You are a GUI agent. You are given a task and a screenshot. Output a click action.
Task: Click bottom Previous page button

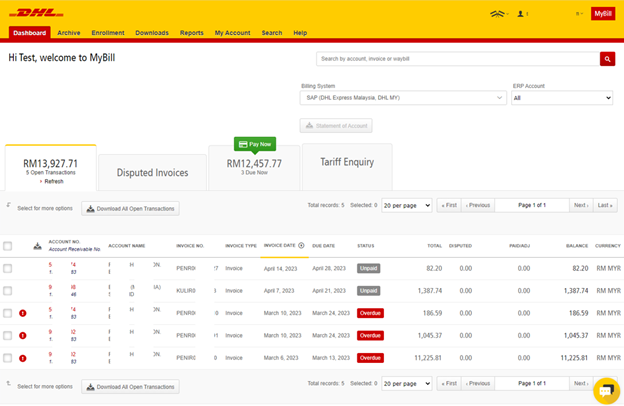pos(478,384)
